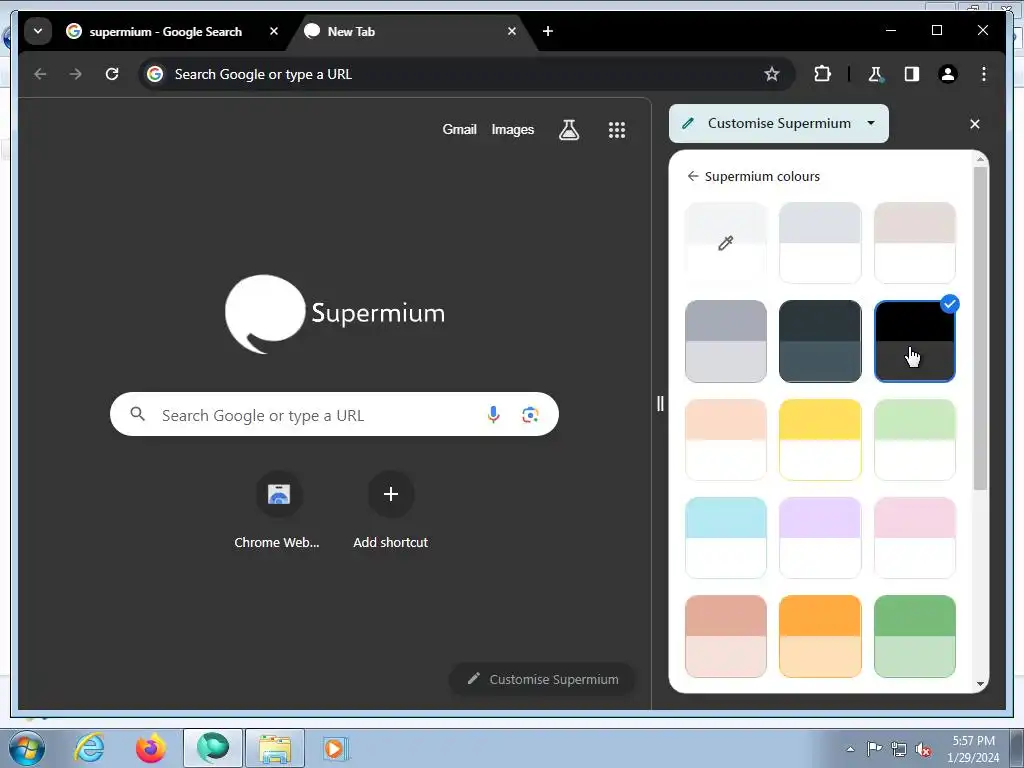Open Search Labs flask icon on page

(569, 129)
